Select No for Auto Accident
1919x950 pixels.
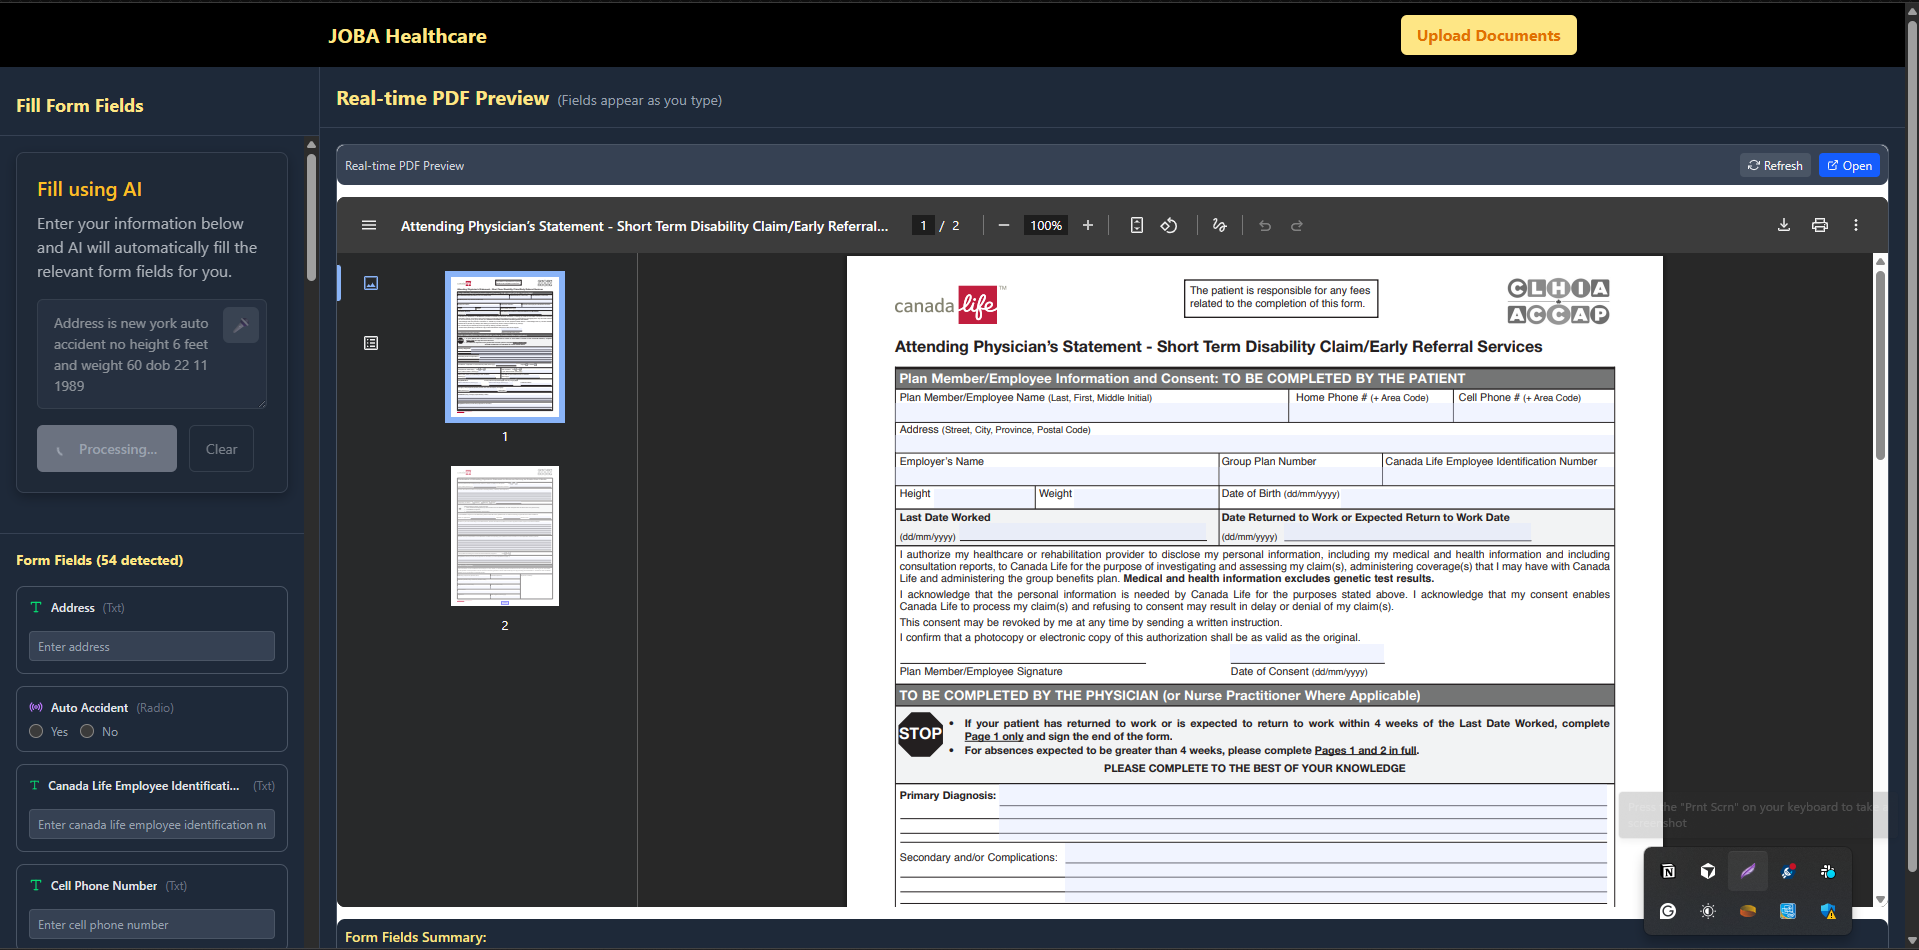[88, 732]
